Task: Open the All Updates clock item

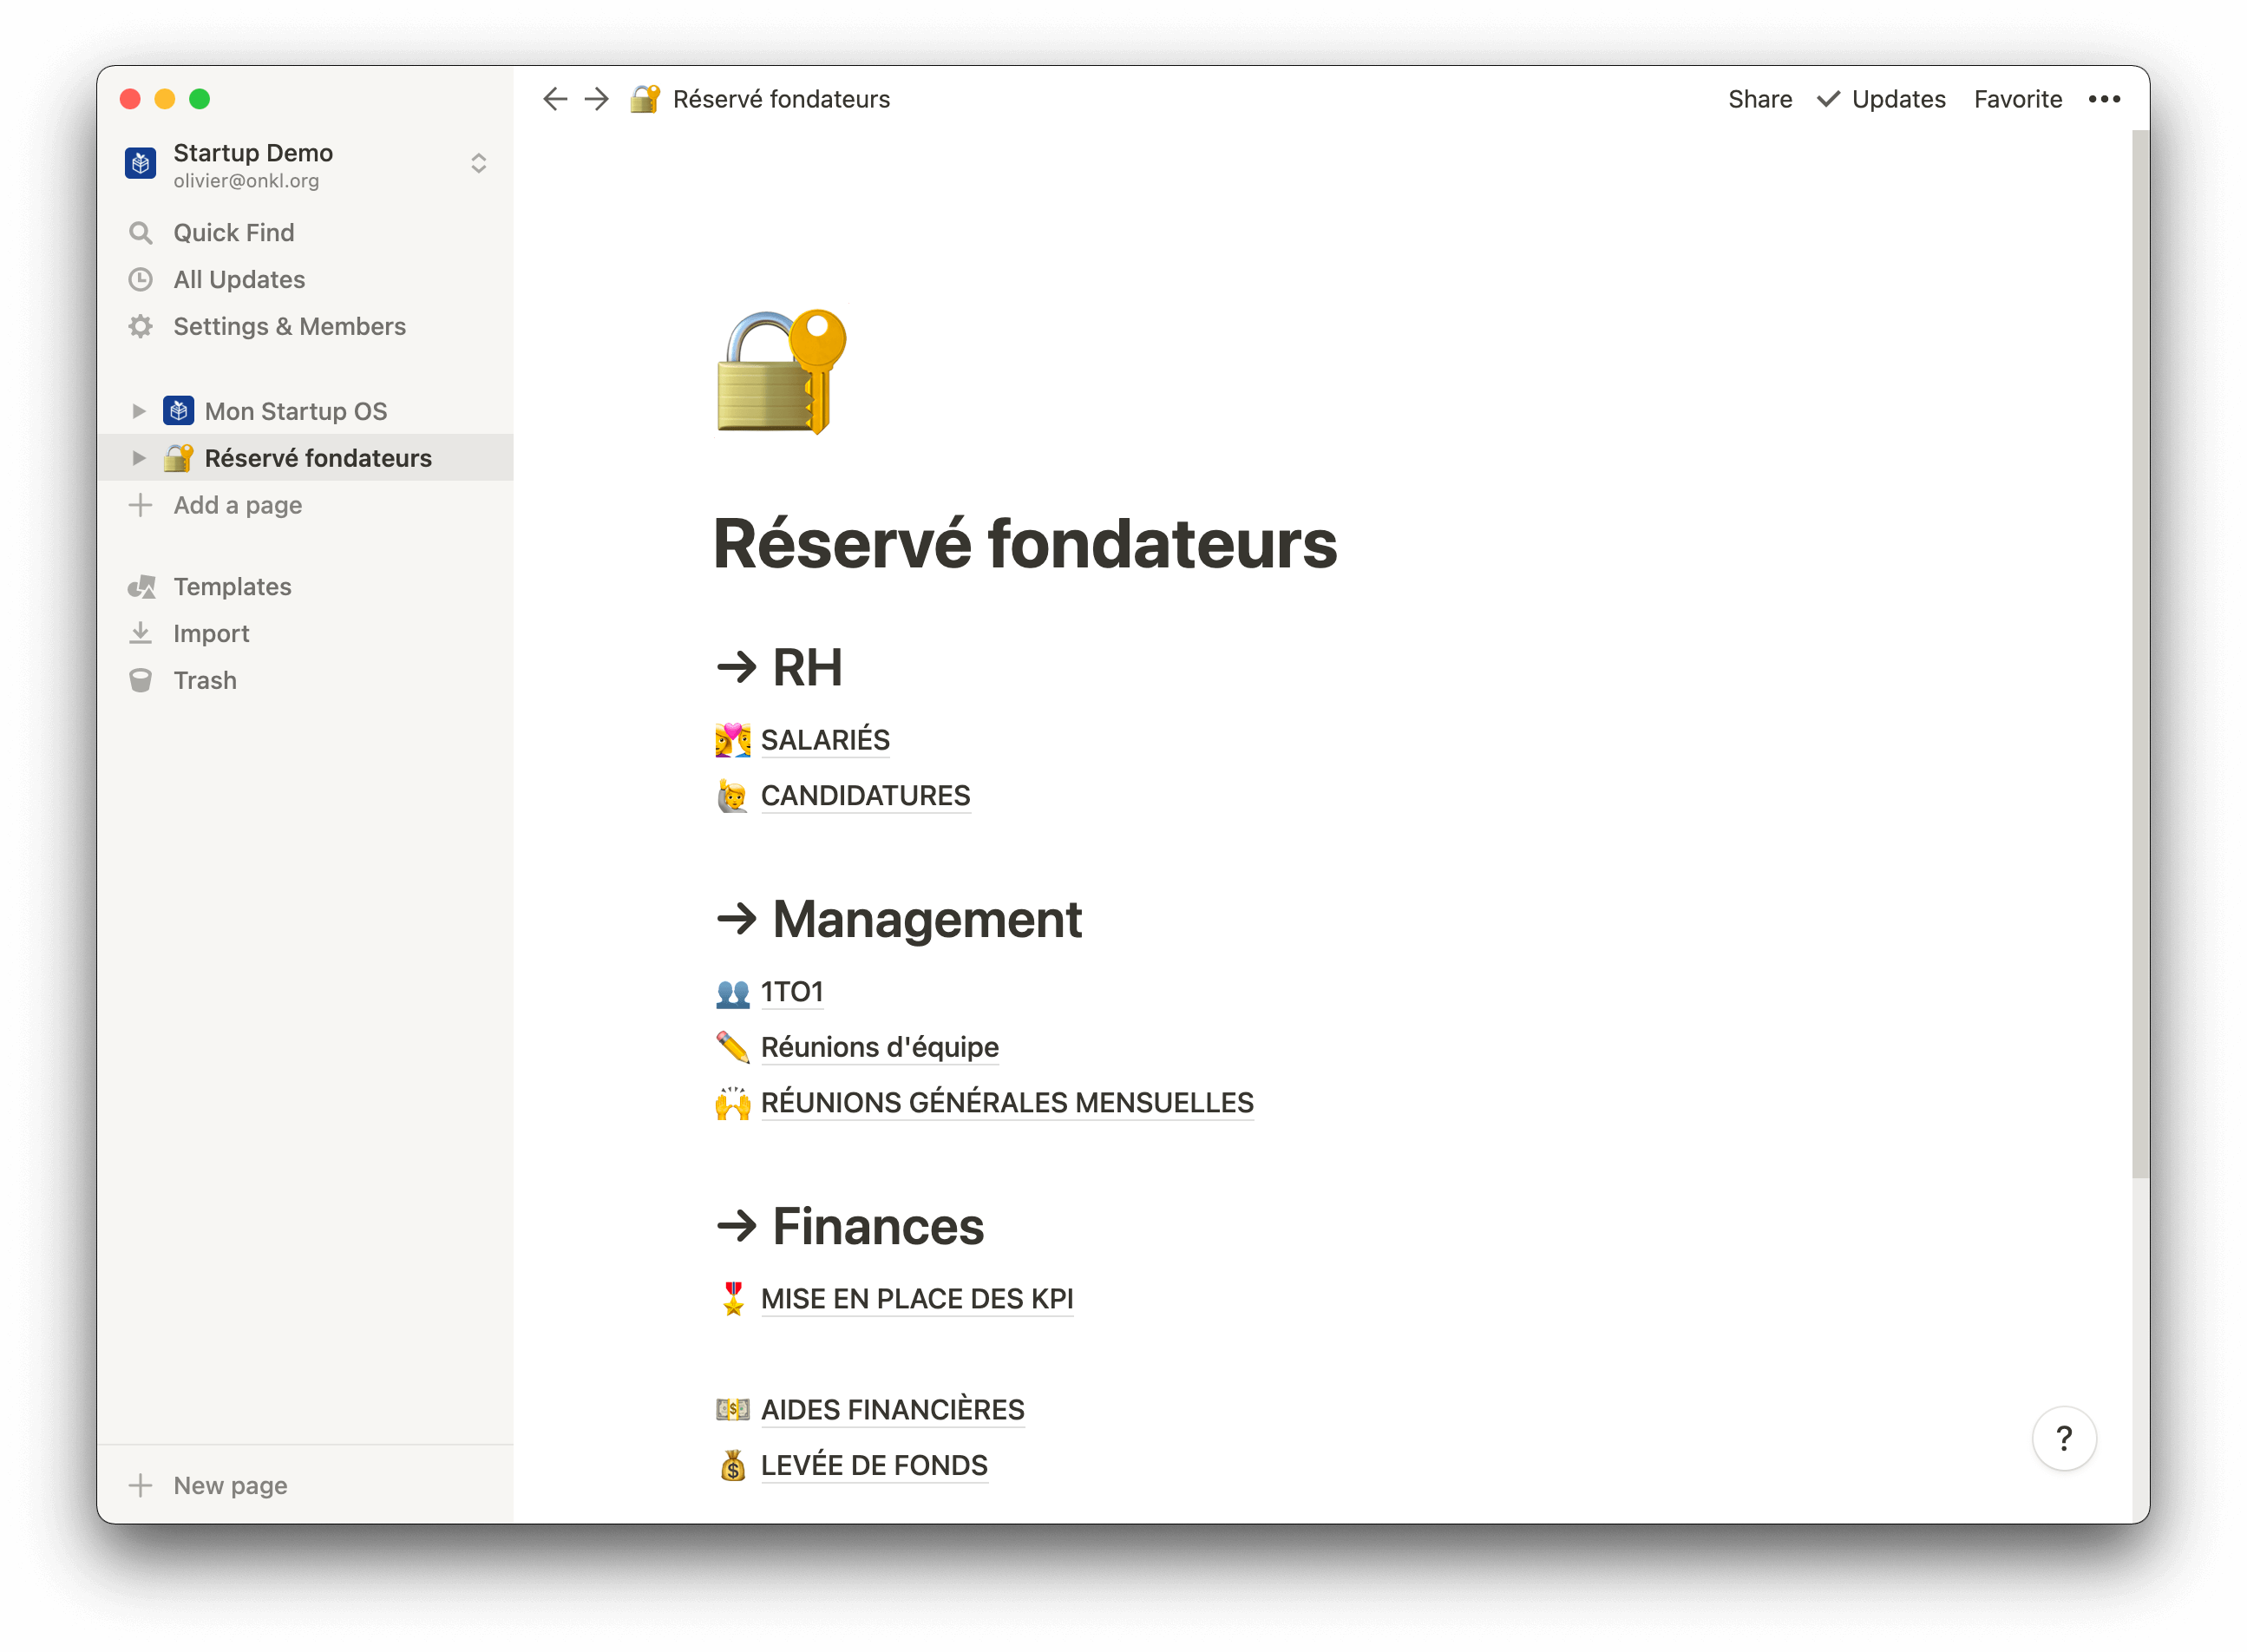Action: tap(238, 280)
